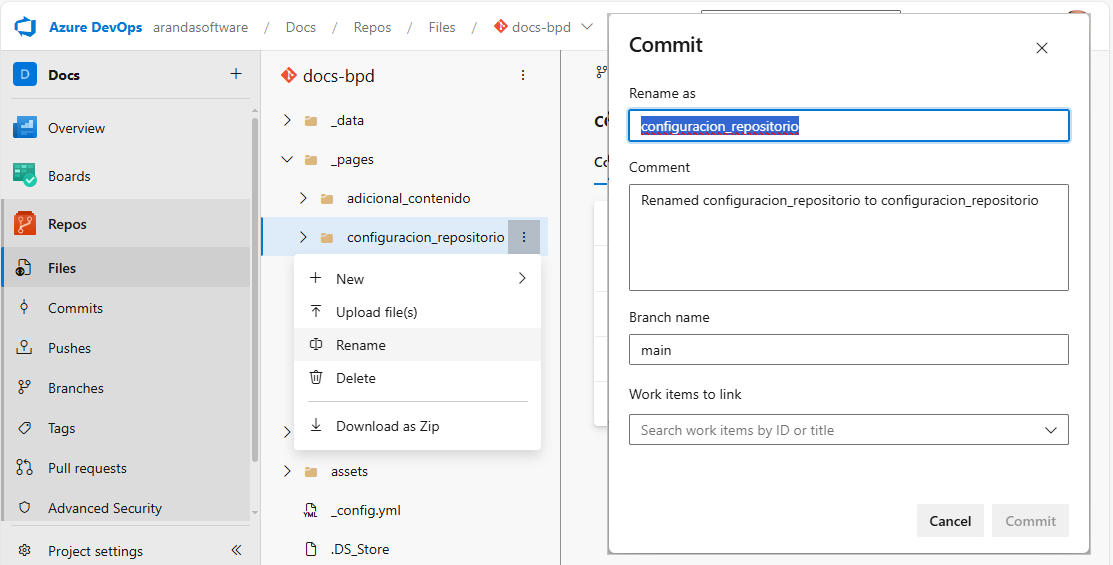The image size is (1113, 565).
Task: Open the Pushes page
Action: coord(69,348)
